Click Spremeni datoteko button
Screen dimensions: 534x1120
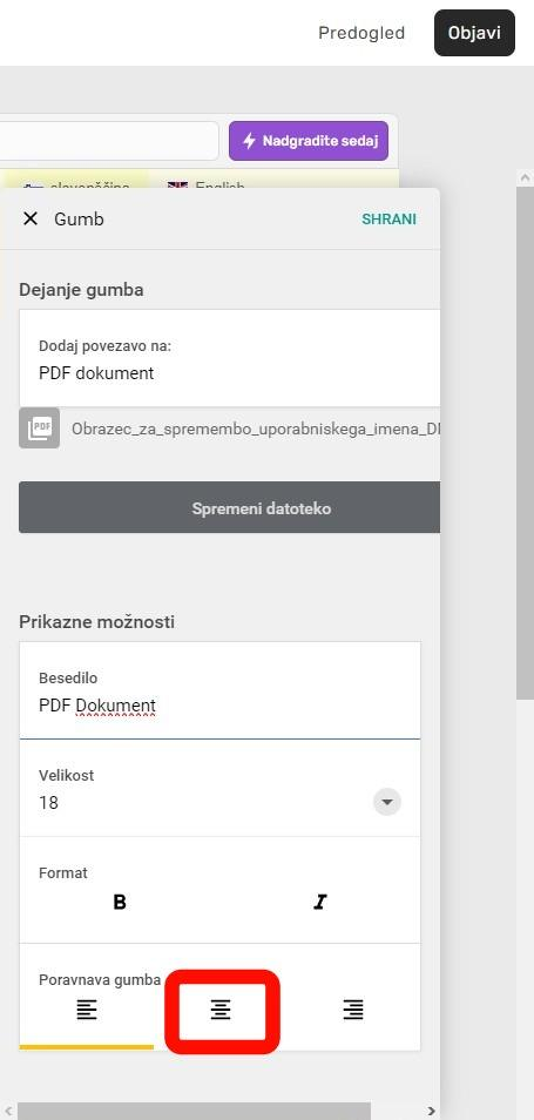tap(229, 508)
